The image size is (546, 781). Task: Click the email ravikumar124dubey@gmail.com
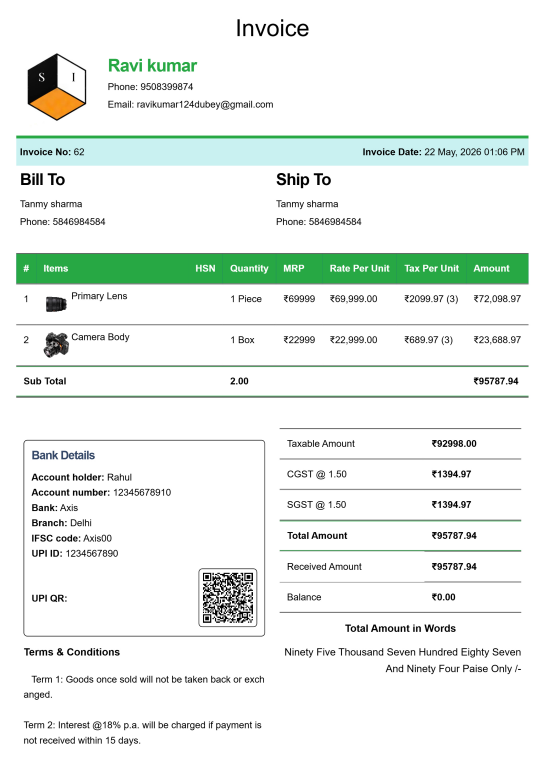tap(205, 105)
